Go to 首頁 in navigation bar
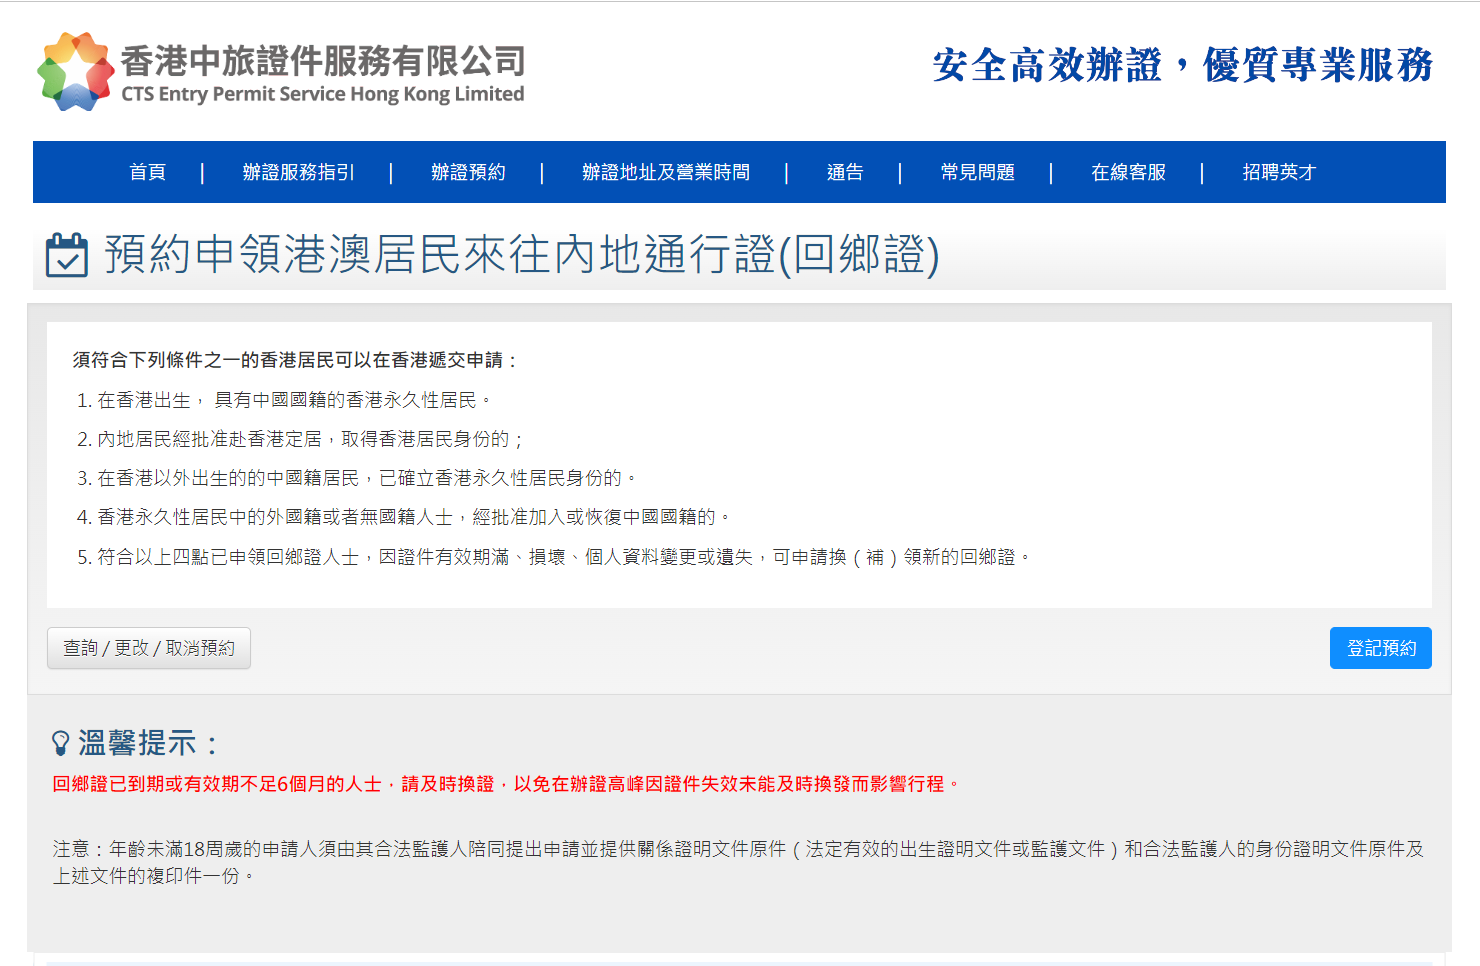1480x966 pixels. pos(148,172)
